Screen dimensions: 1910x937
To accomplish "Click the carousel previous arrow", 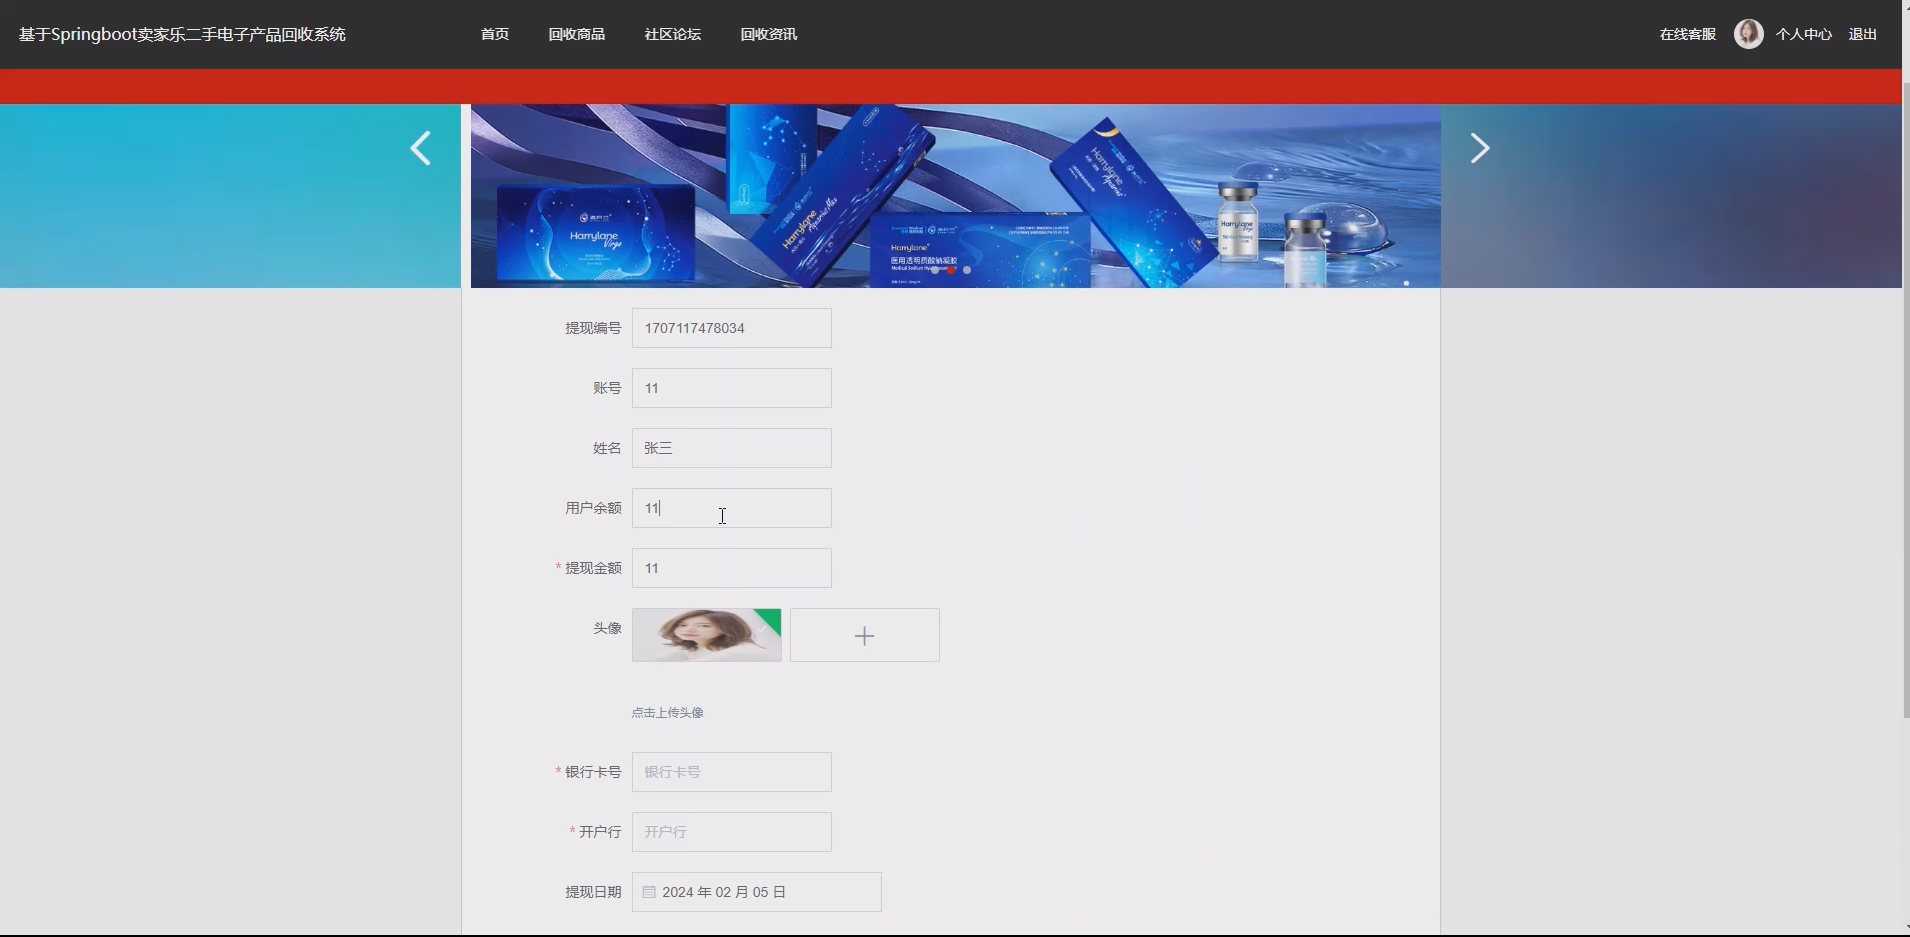I will pyautogui.click(x=421, y=147).
